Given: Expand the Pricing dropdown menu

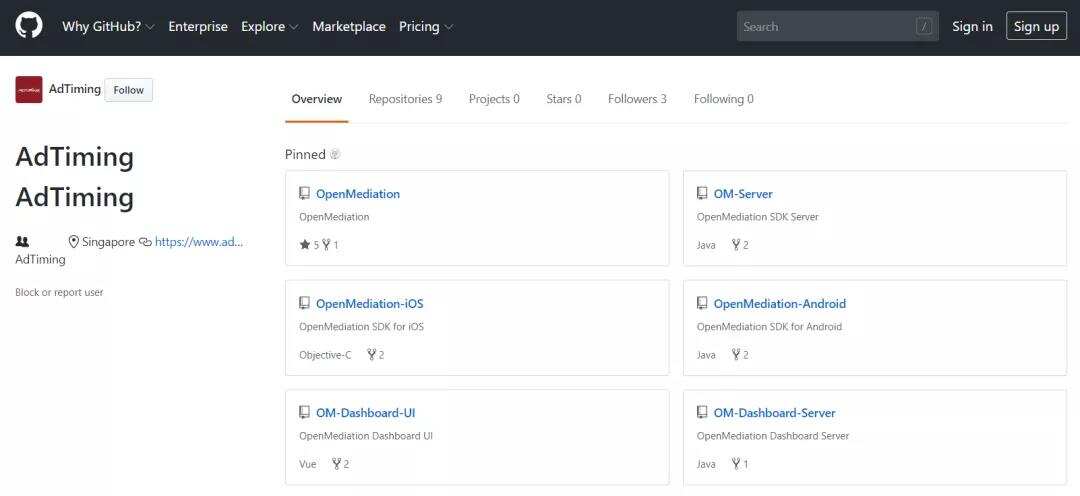Looking at the screenshot, I should [425, 27].
